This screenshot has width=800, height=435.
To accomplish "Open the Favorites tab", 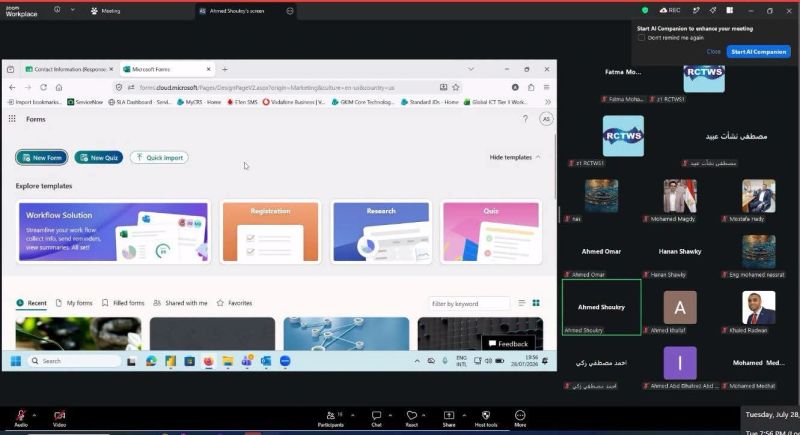I will pos(234,303).
